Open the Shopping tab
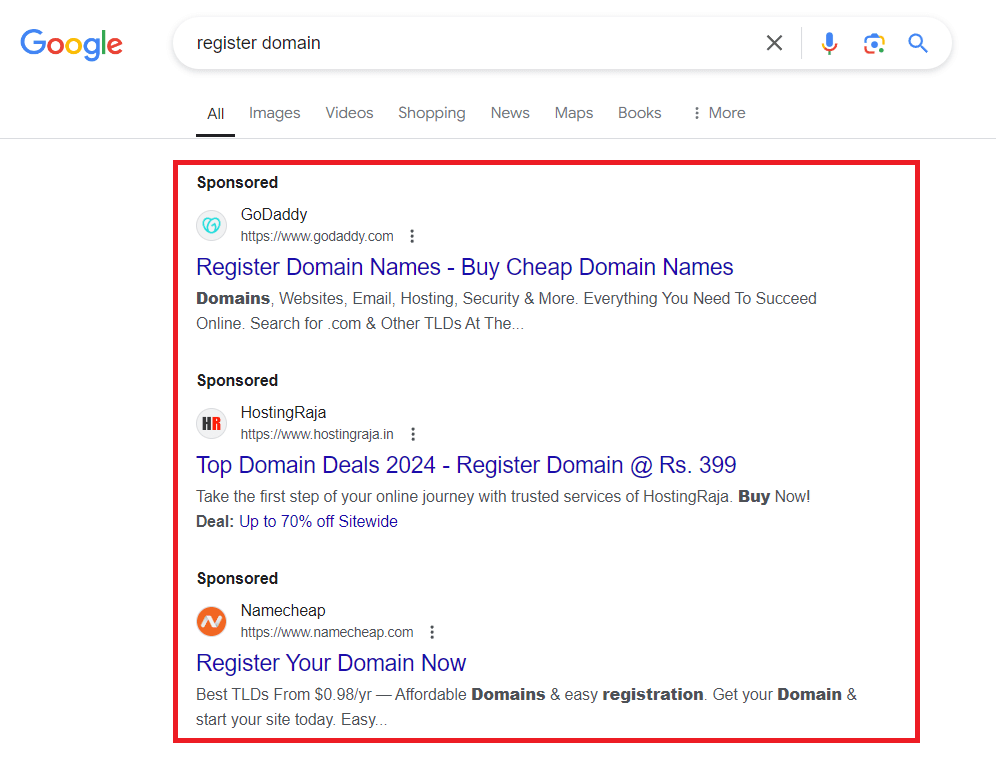The width and height of the screenshot is (996, 757). pyautogui.click(x=432, y=113)
